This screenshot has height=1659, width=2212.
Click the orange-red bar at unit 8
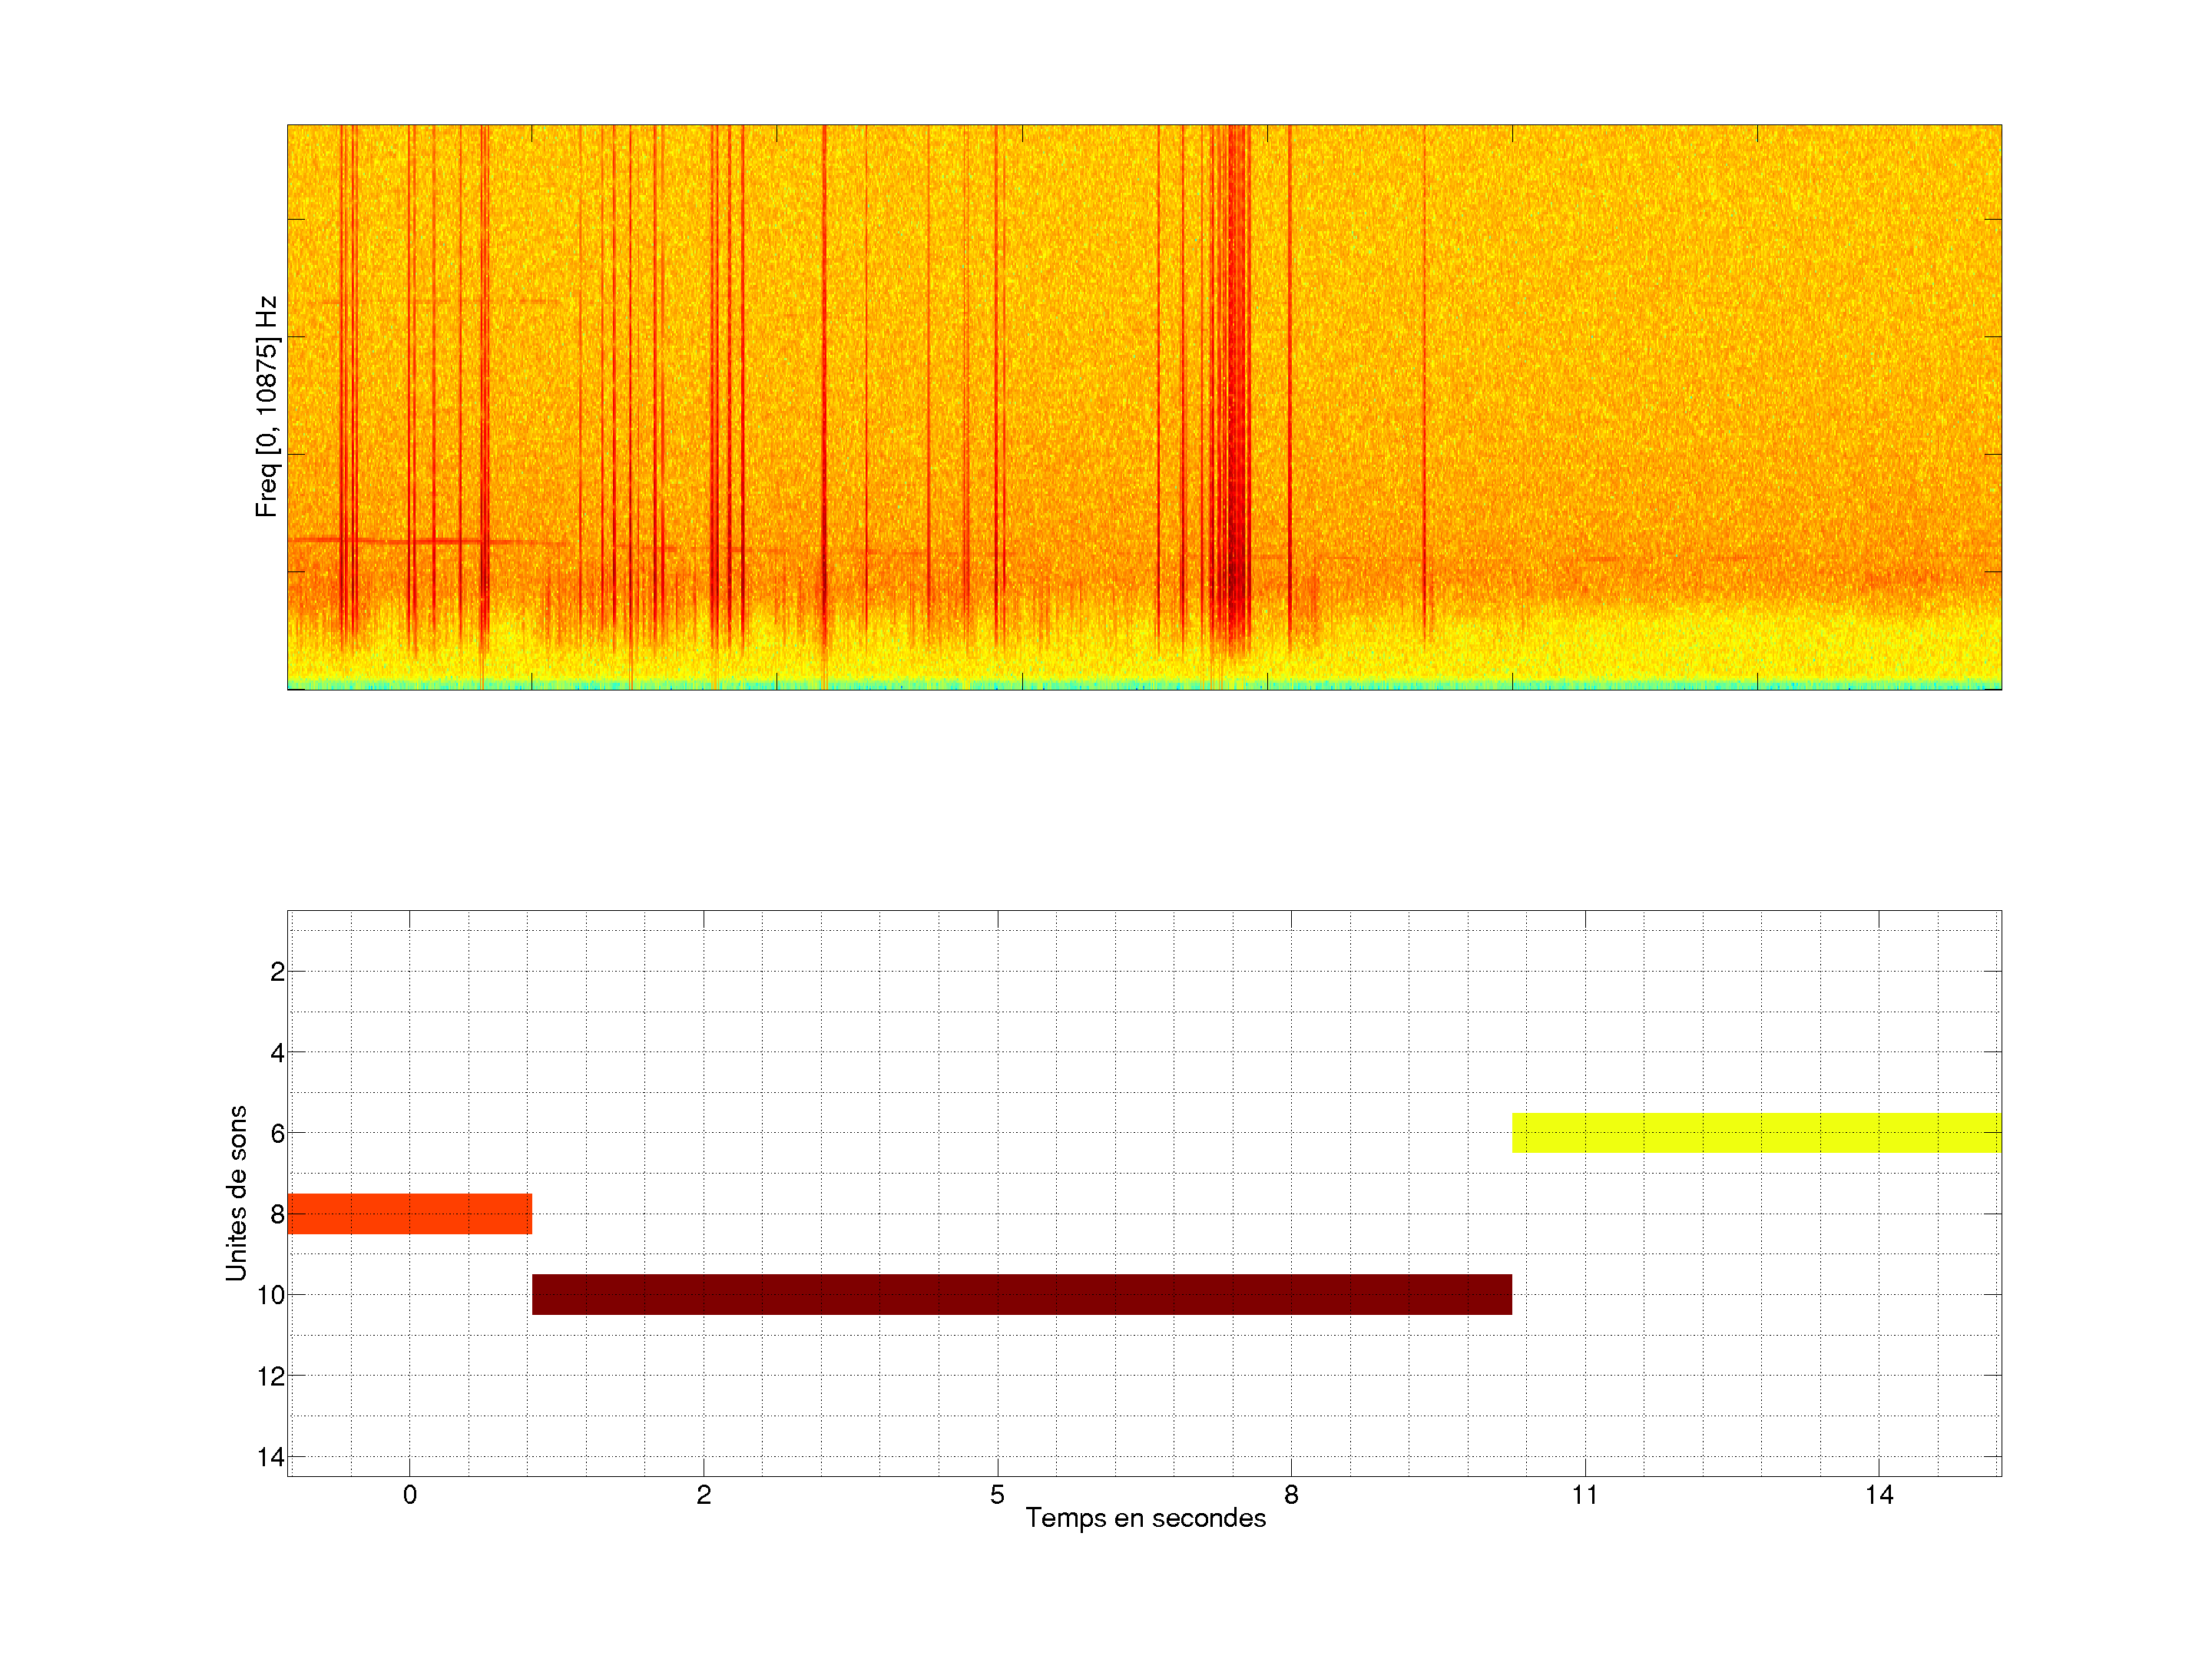click(409, 1214)
